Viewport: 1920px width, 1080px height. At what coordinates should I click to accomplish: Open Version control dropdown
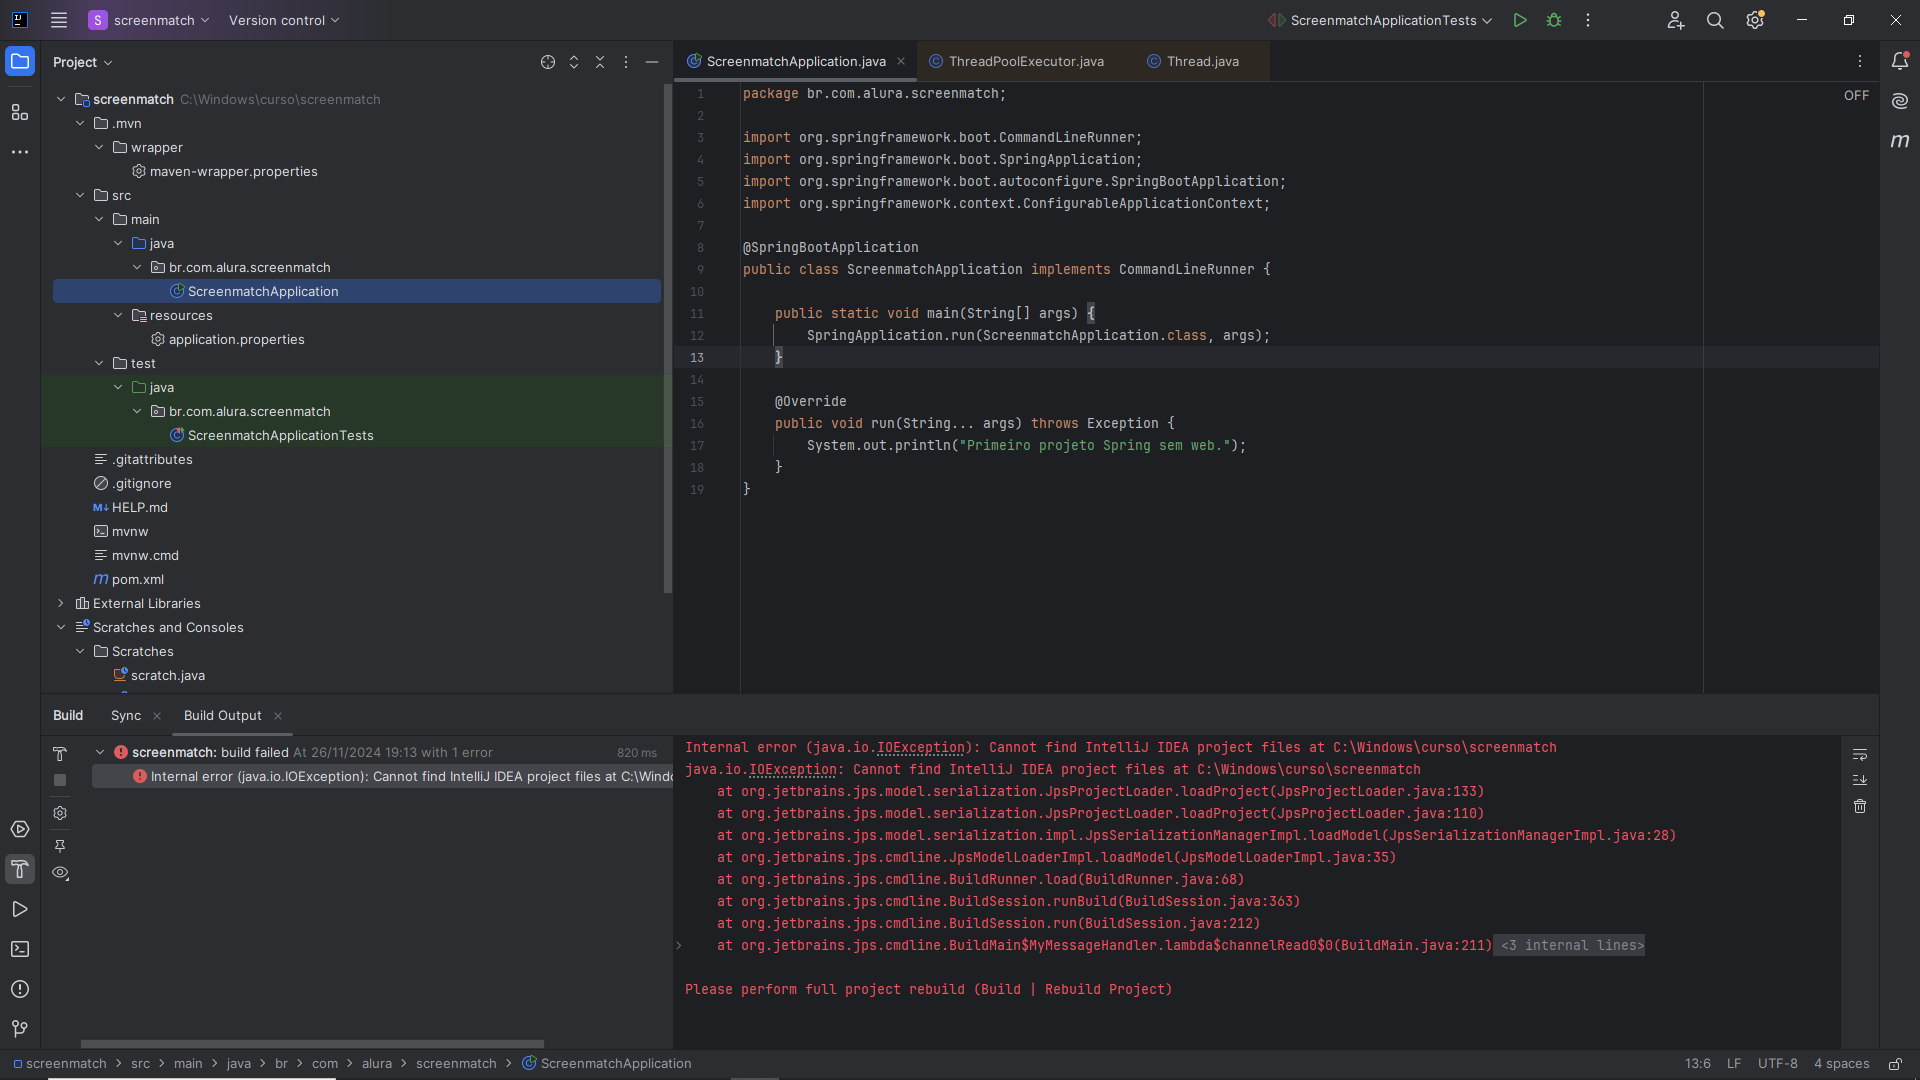click(284, 20)
